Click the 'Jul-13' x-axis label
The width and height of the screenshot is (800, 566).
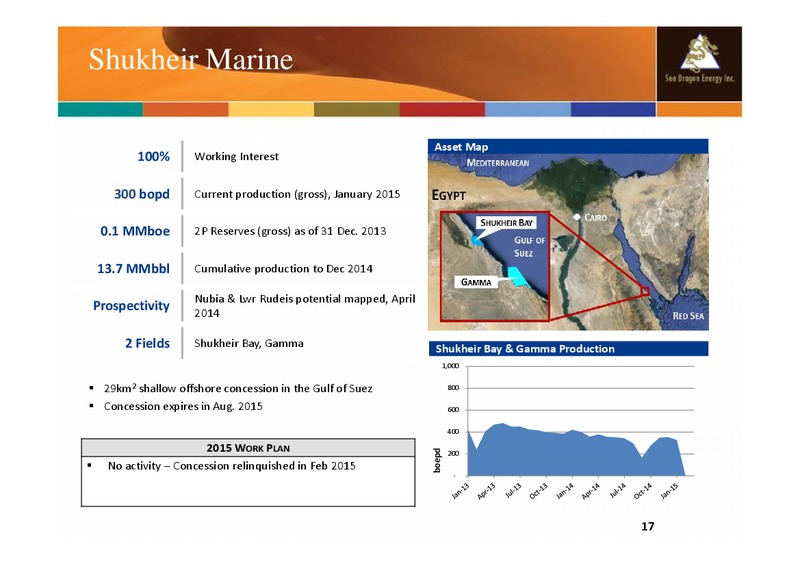513,490
